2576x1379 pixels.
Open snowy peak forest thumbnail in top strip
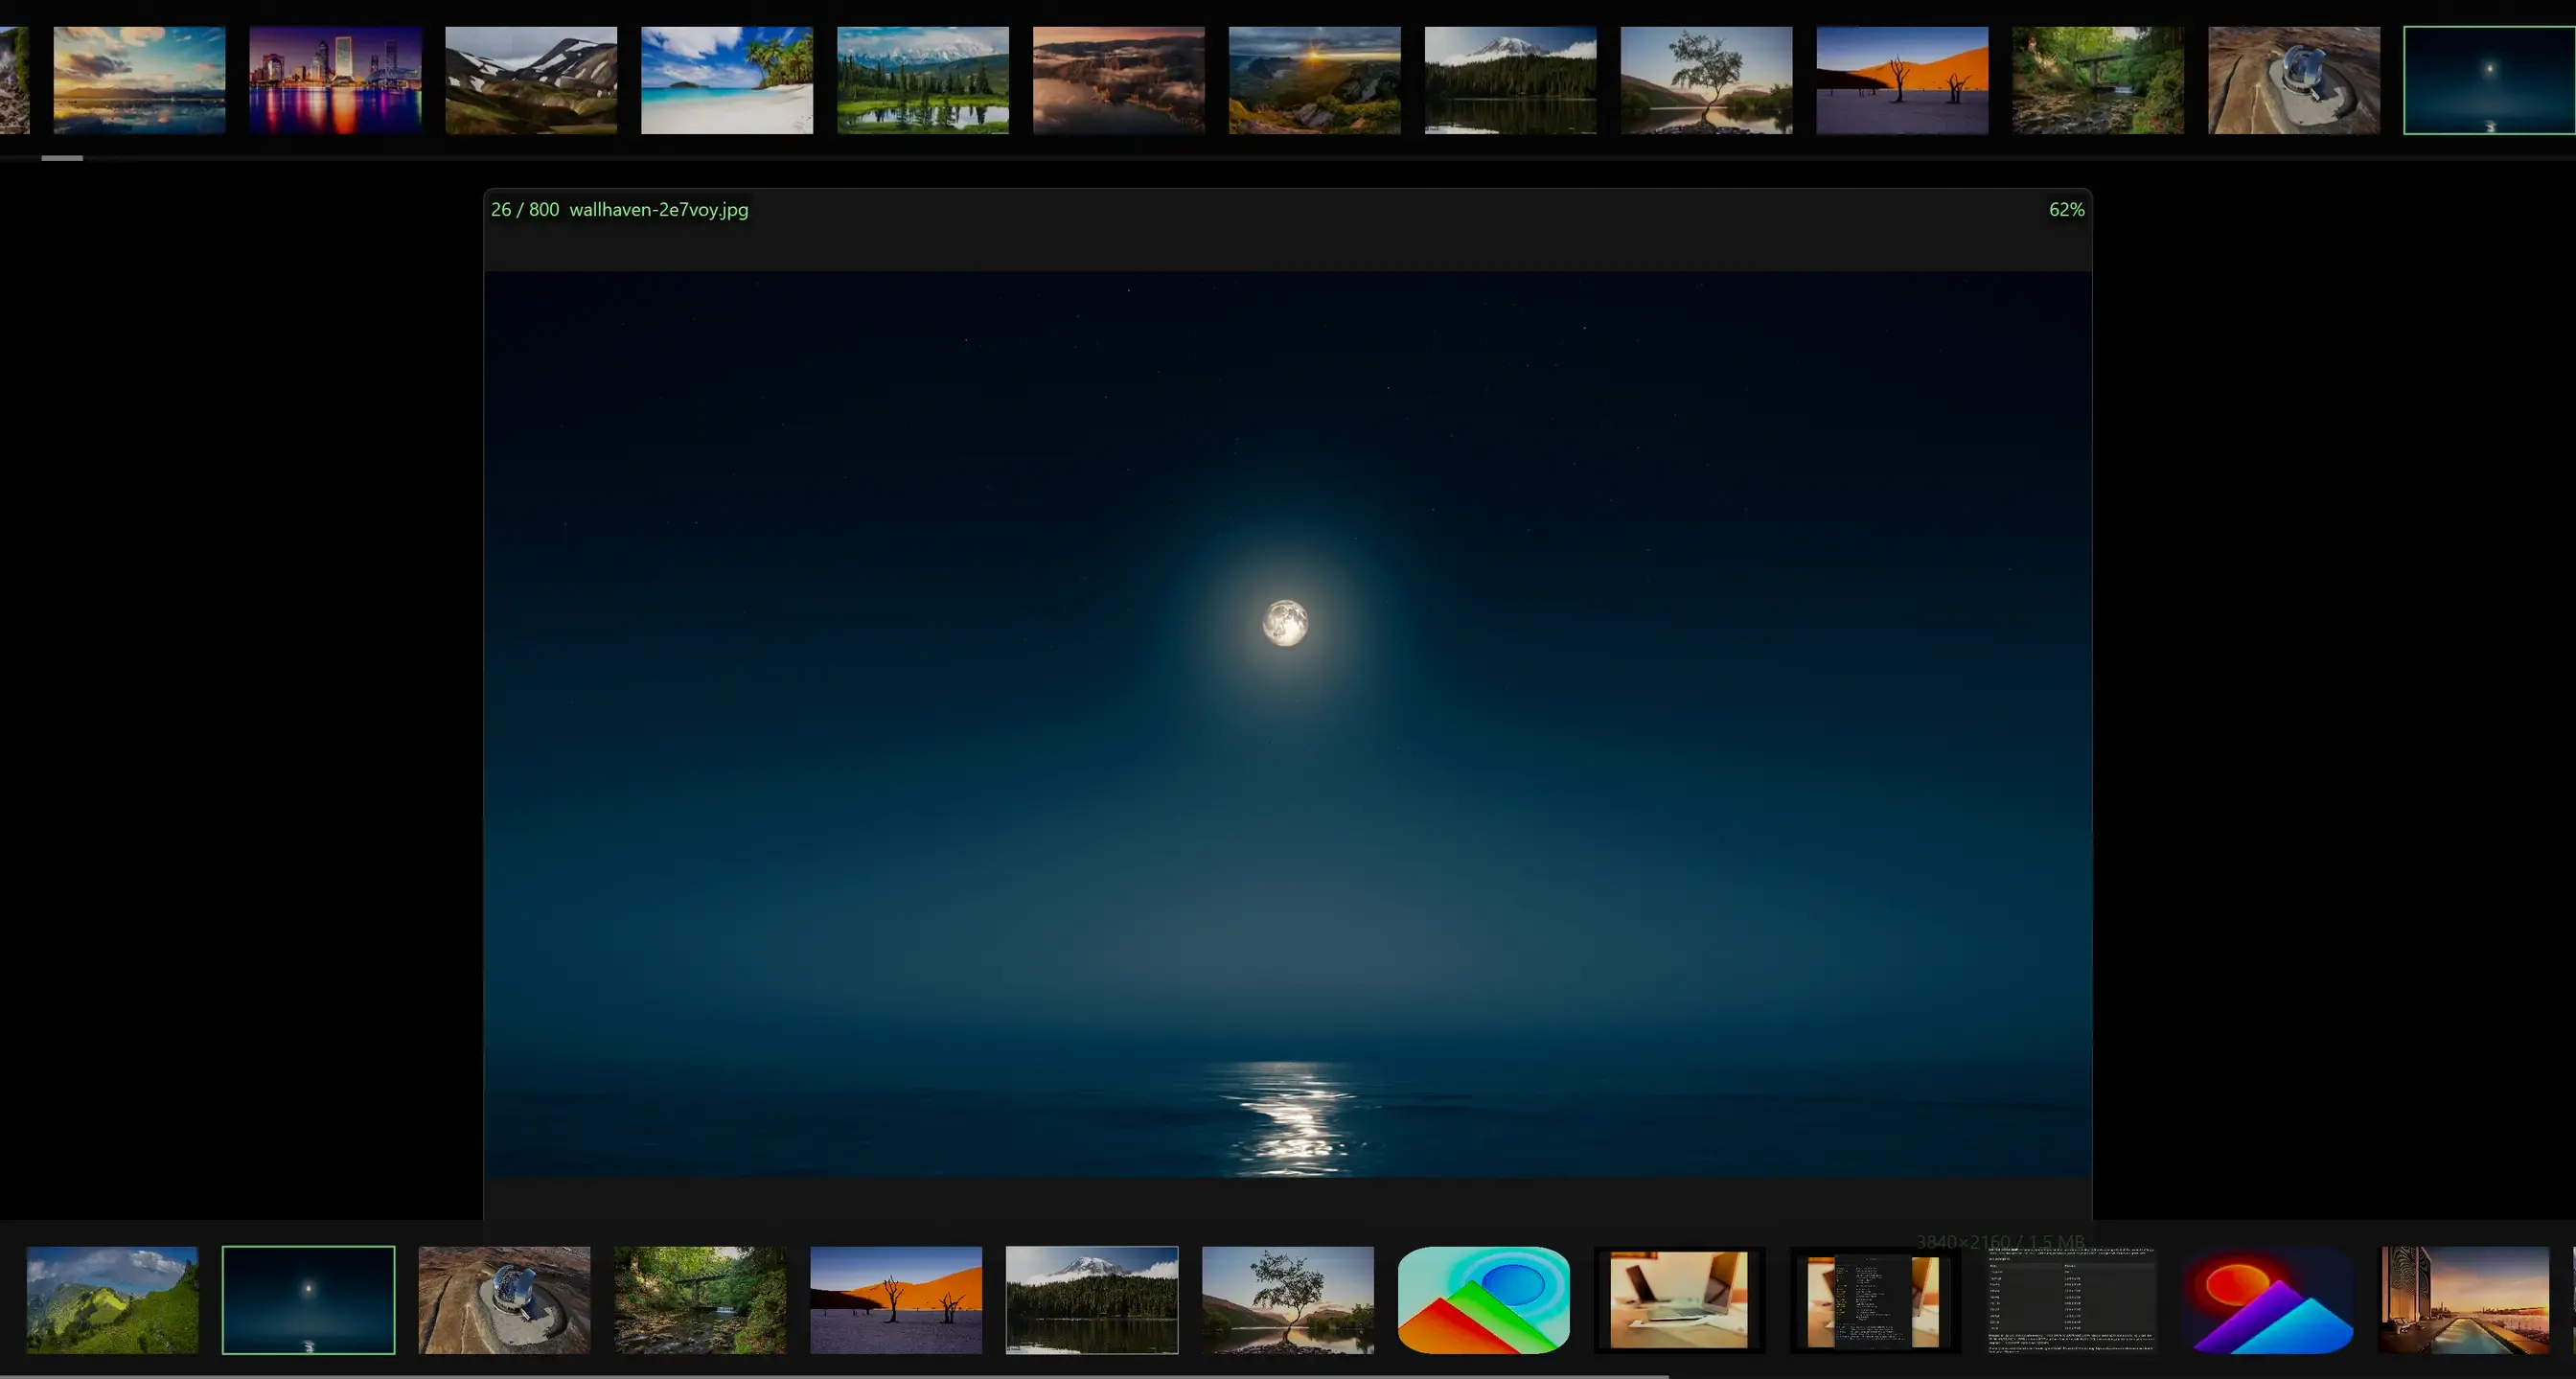point(1511,80)
